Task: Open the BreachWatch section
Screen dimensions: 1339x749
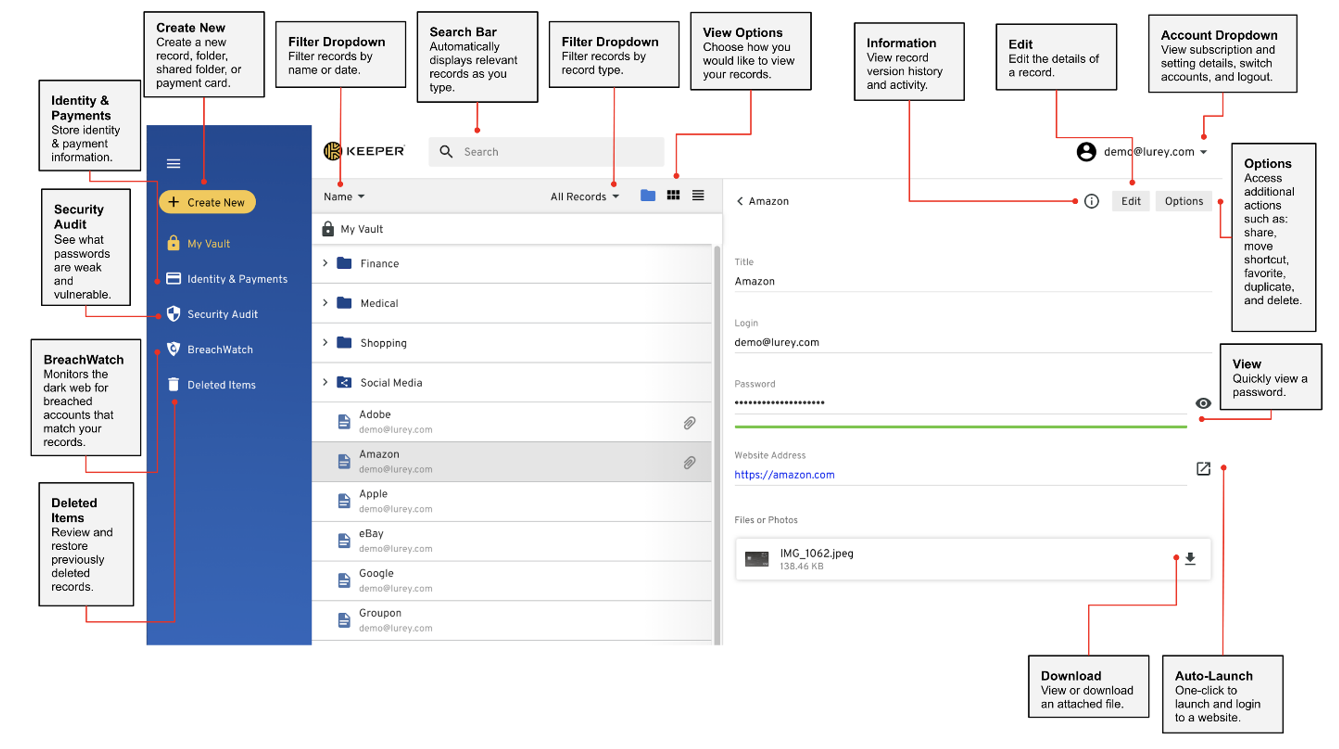Action: click(209, 349)
